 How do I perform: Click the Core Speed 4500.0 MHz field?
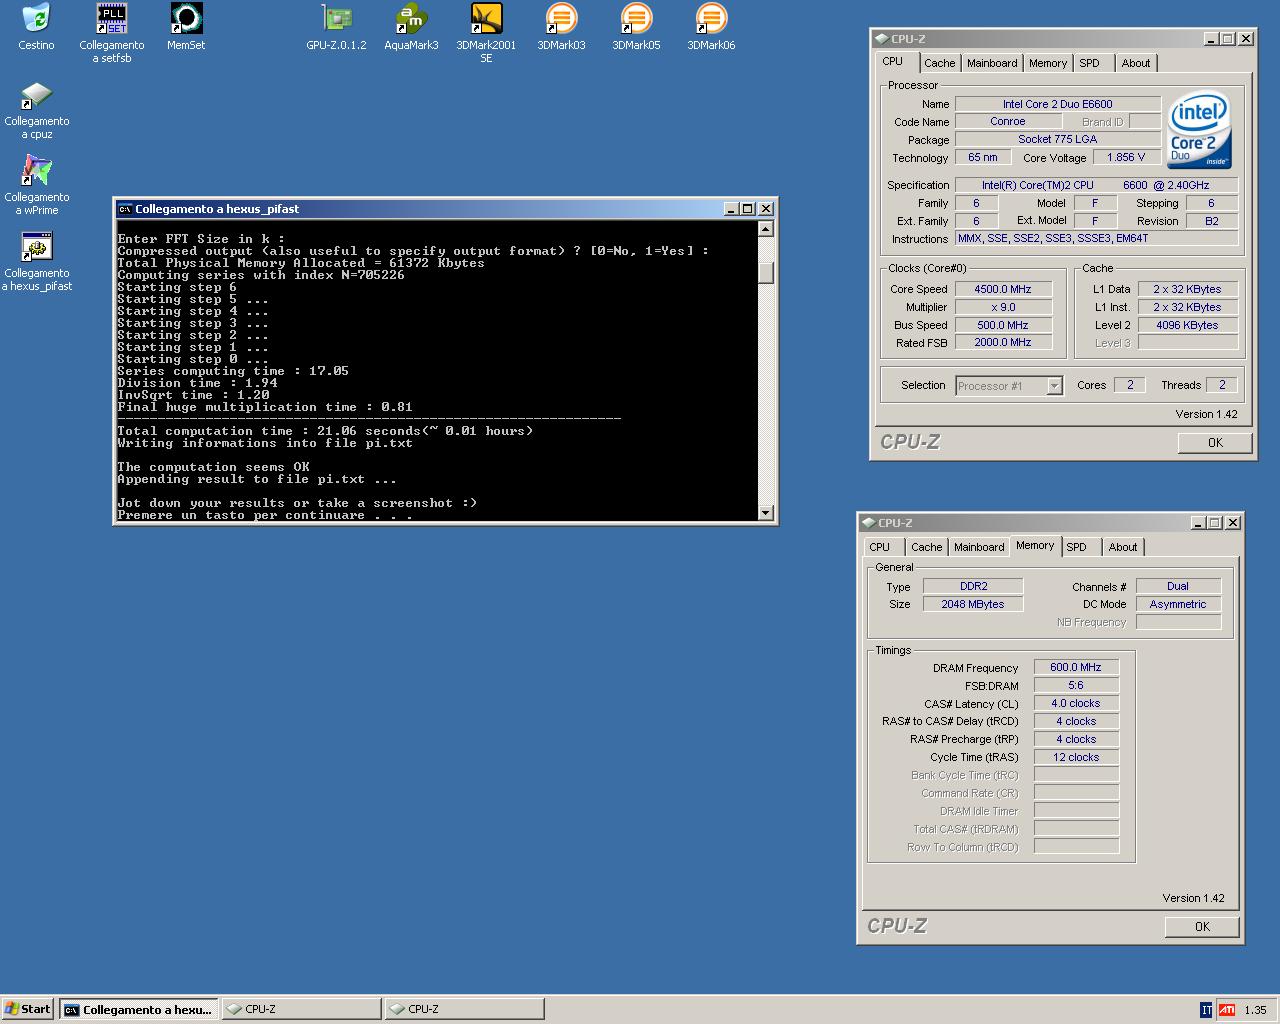1003,289
